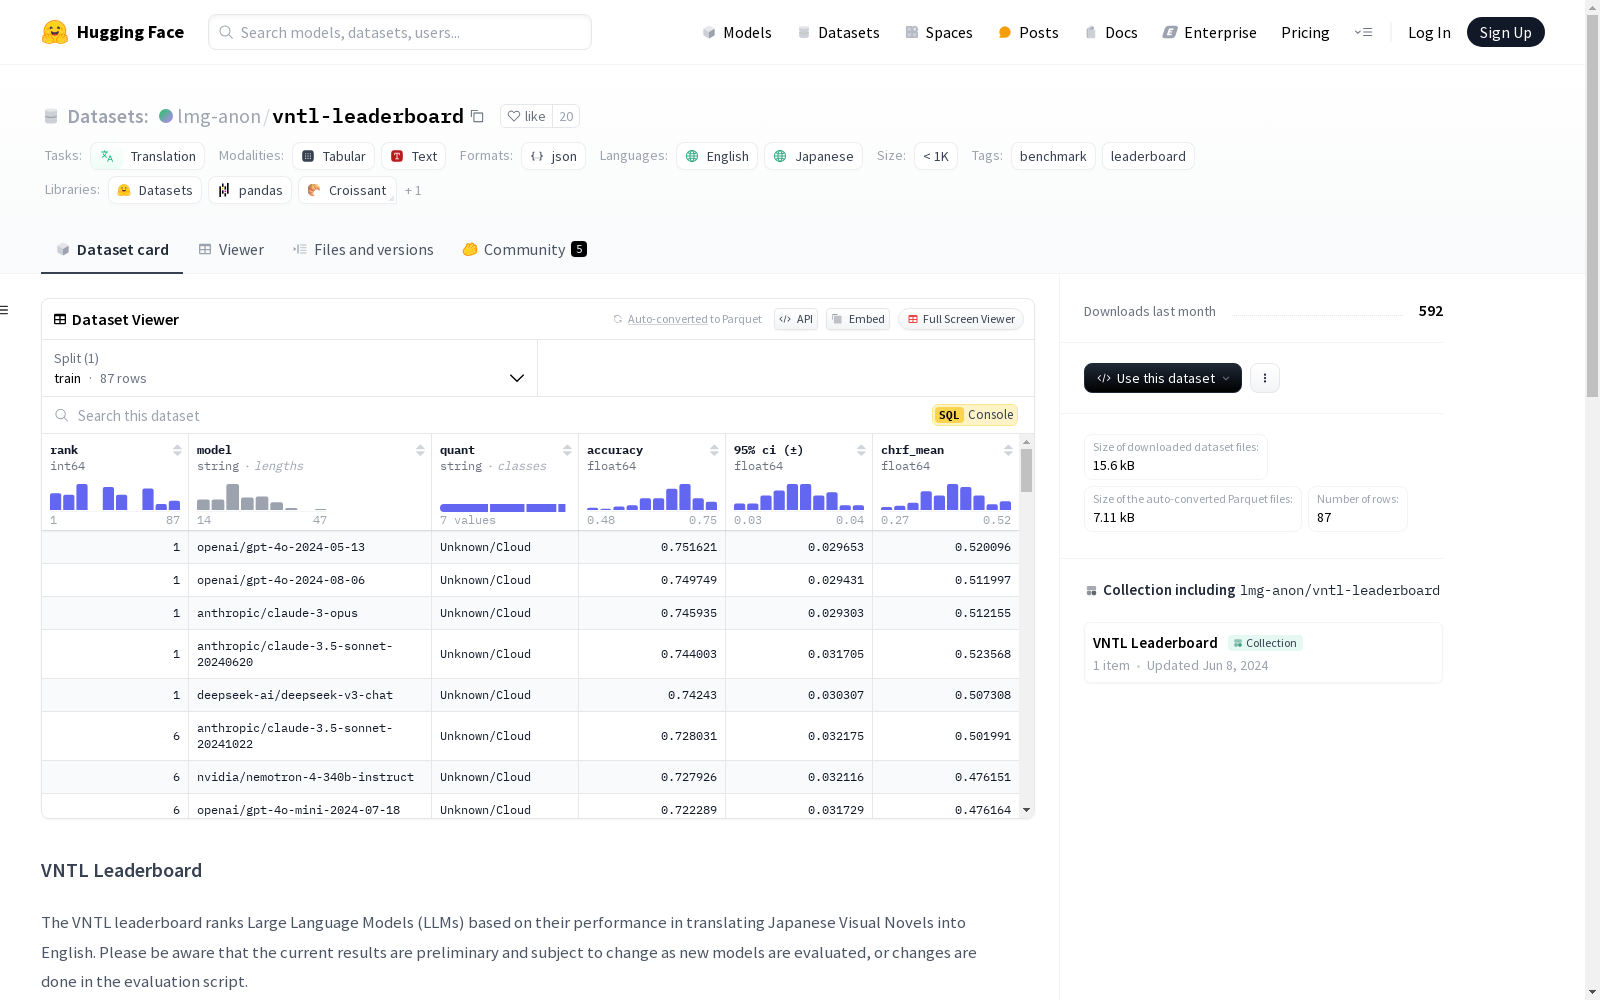Choose the Japanese language tag
The height and width of the screenshot is (1000, 1600).
[813, 156]
